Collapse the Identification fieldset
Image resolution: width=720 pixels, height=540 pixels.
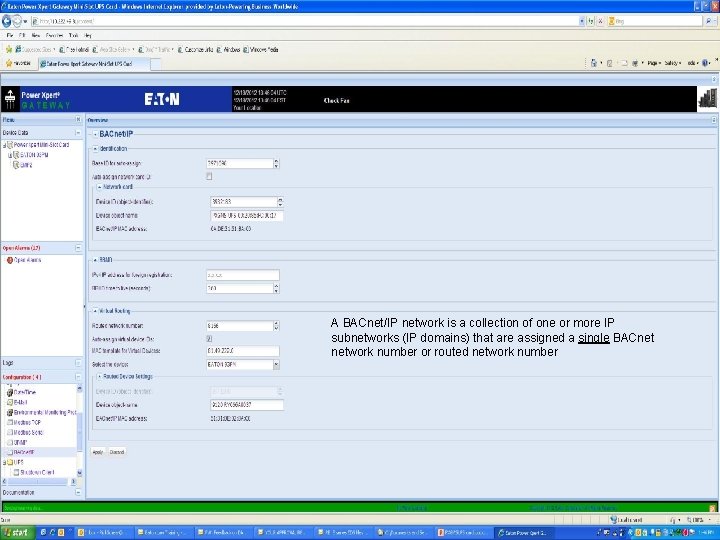coord(96,149)
